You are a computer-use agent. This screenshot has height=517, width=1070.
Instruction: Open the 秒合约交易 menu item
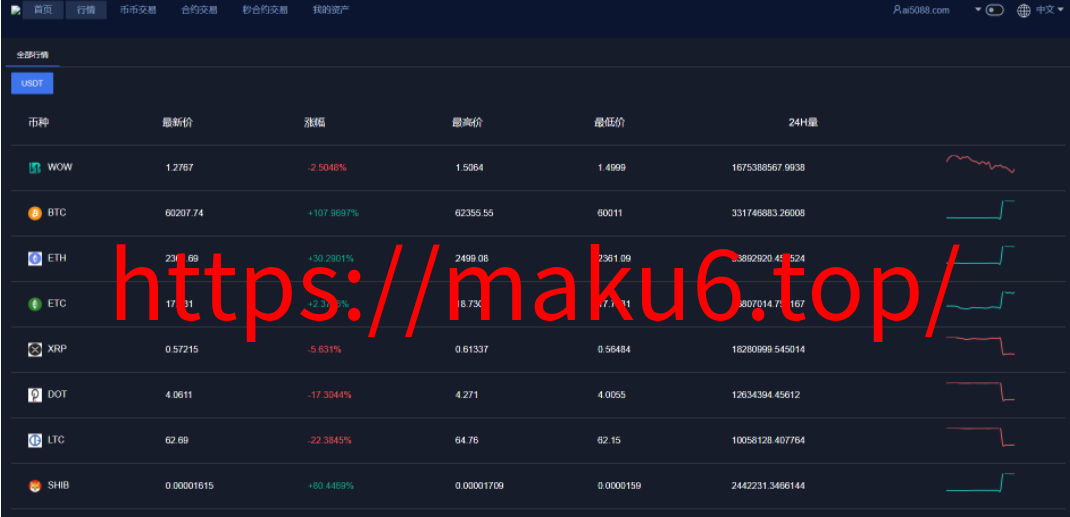[x=265, y=10]
